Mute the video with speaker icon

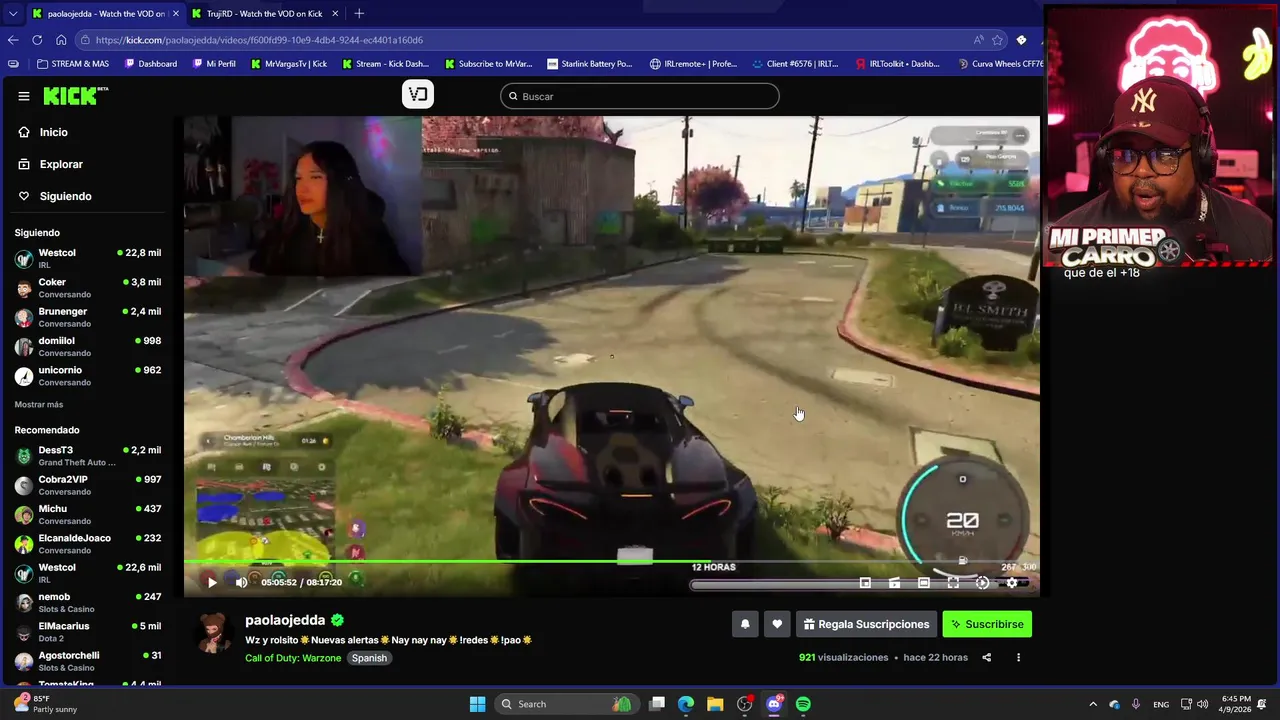[x=241, y=582]
